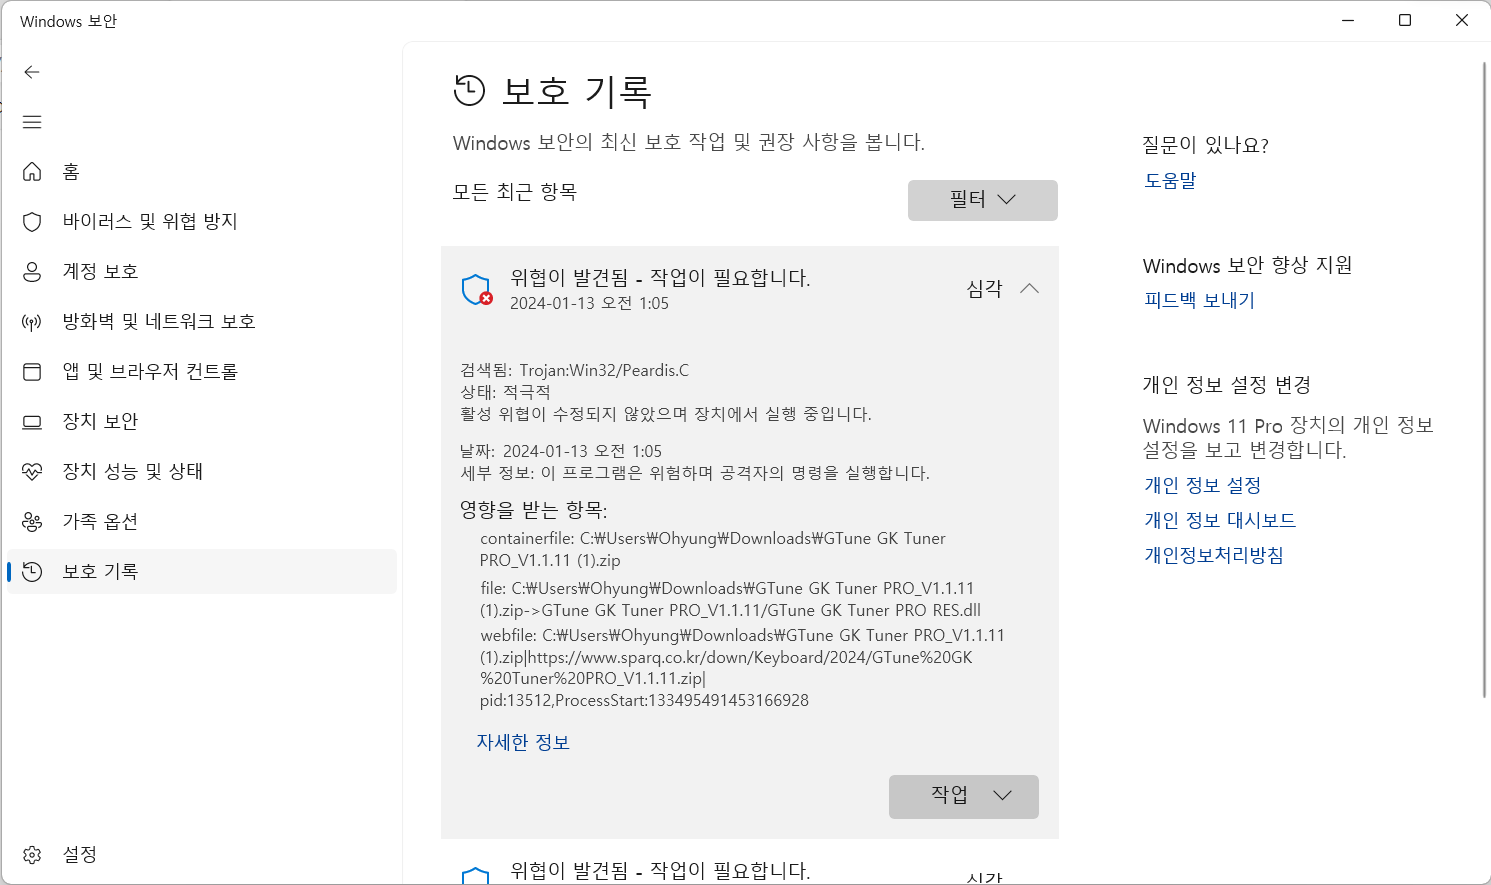This screenshot has width=1491, height=885.
Task: Maximize the Windows 보안 window
Action: pos(1405,20)
